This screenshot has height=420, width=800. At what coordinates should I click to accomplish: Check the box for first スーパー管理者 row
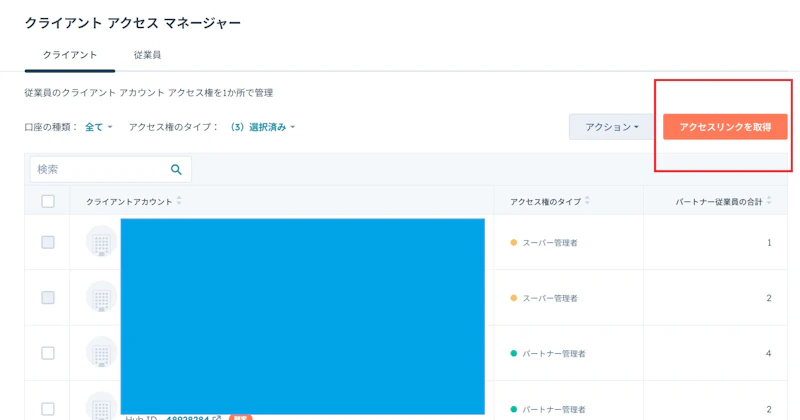[x=48, y=242]
